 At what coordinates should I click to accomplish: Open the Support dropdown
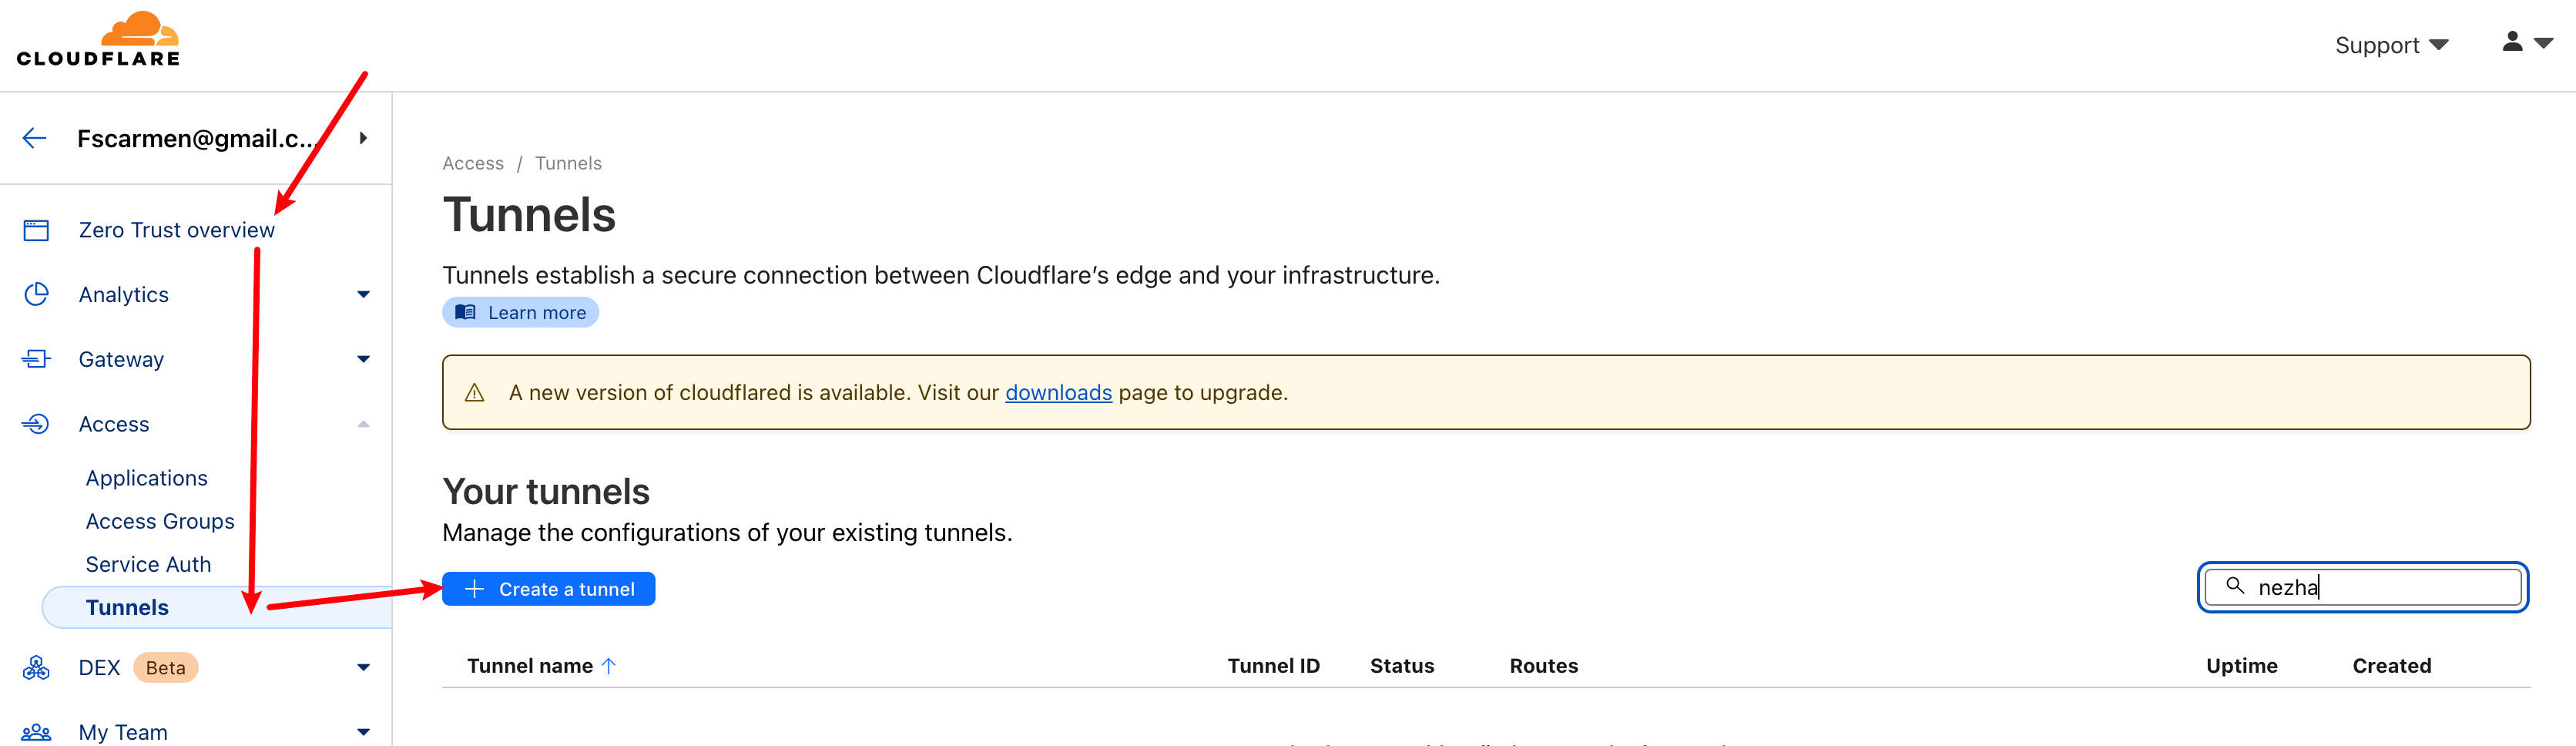[x=2390, y=45]
